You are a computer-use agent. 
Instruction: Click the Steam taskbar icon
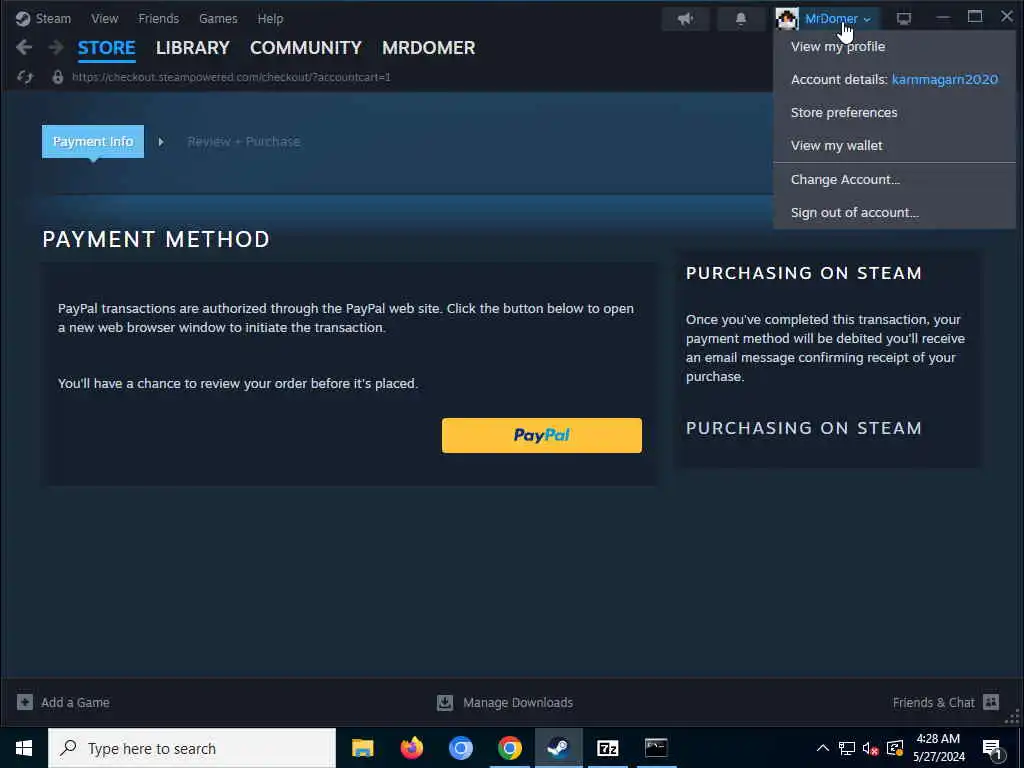pos(558,748)
